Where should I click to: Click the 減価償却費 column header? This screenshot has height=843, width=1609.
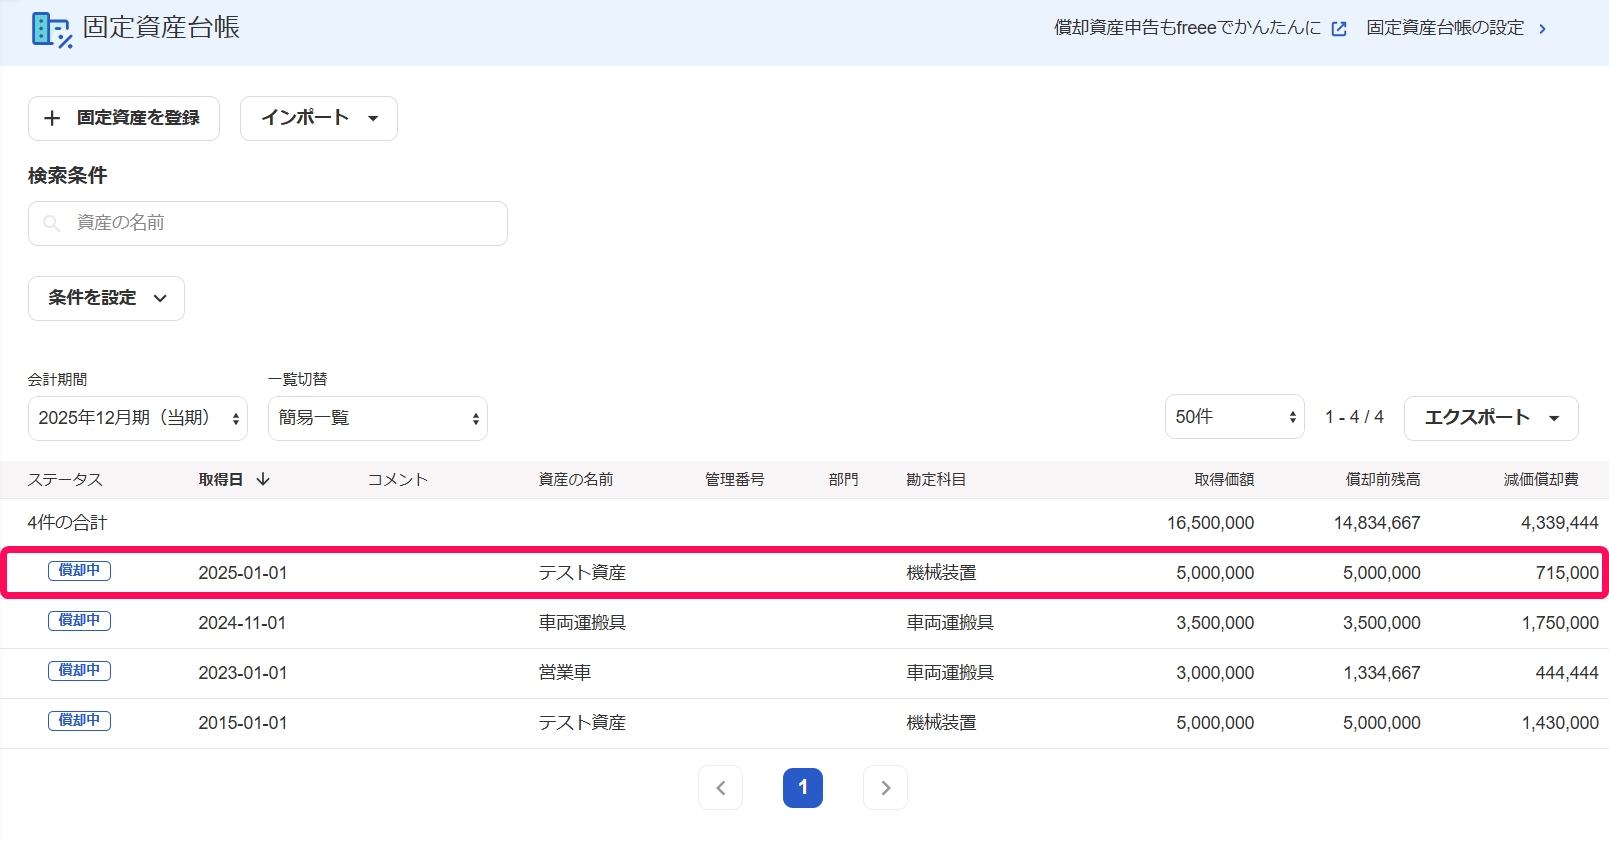1541,480
